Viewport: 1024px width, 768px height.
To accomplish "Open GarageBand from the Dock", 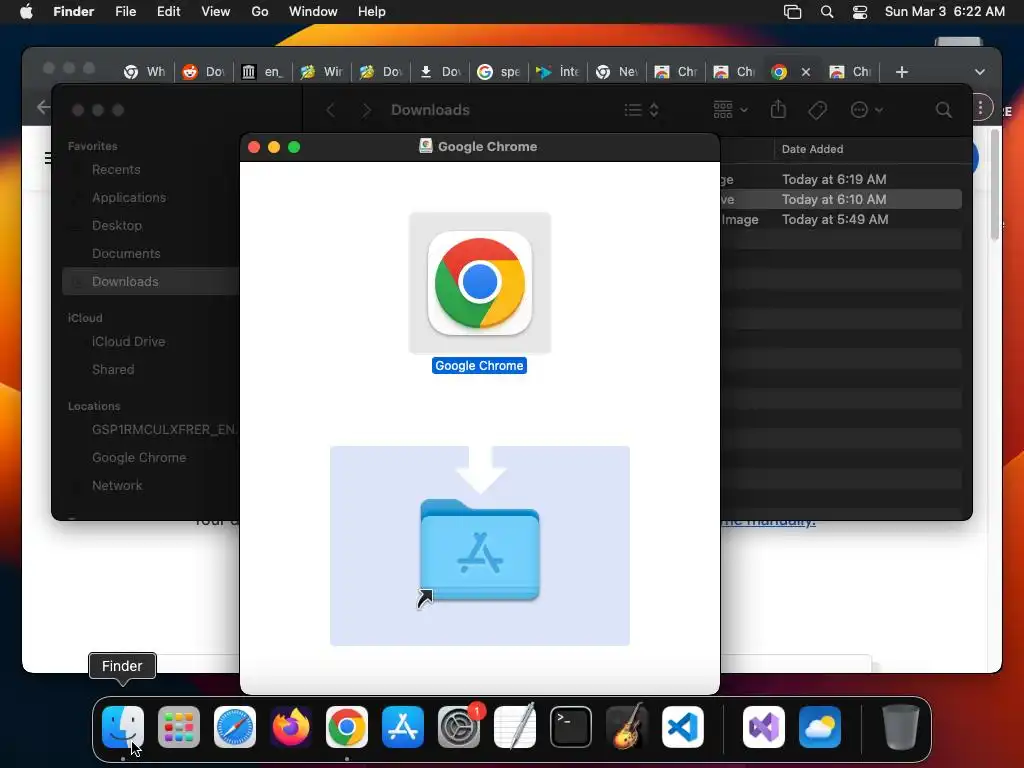I will (x=627, y=727).
